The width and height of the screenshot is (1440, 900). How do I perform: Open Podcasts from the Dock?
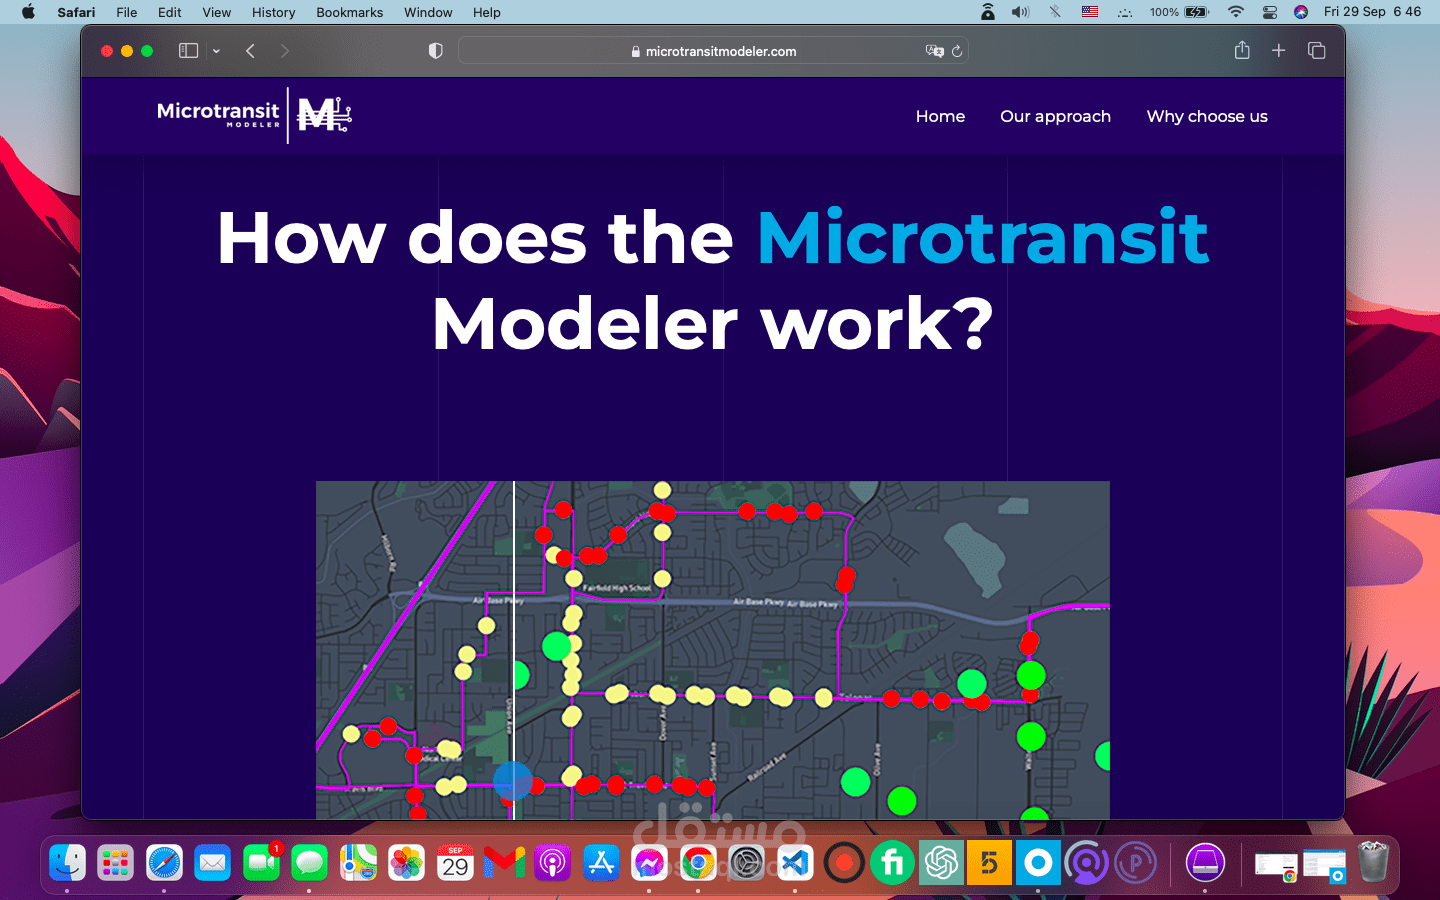[x=552, y=862]
